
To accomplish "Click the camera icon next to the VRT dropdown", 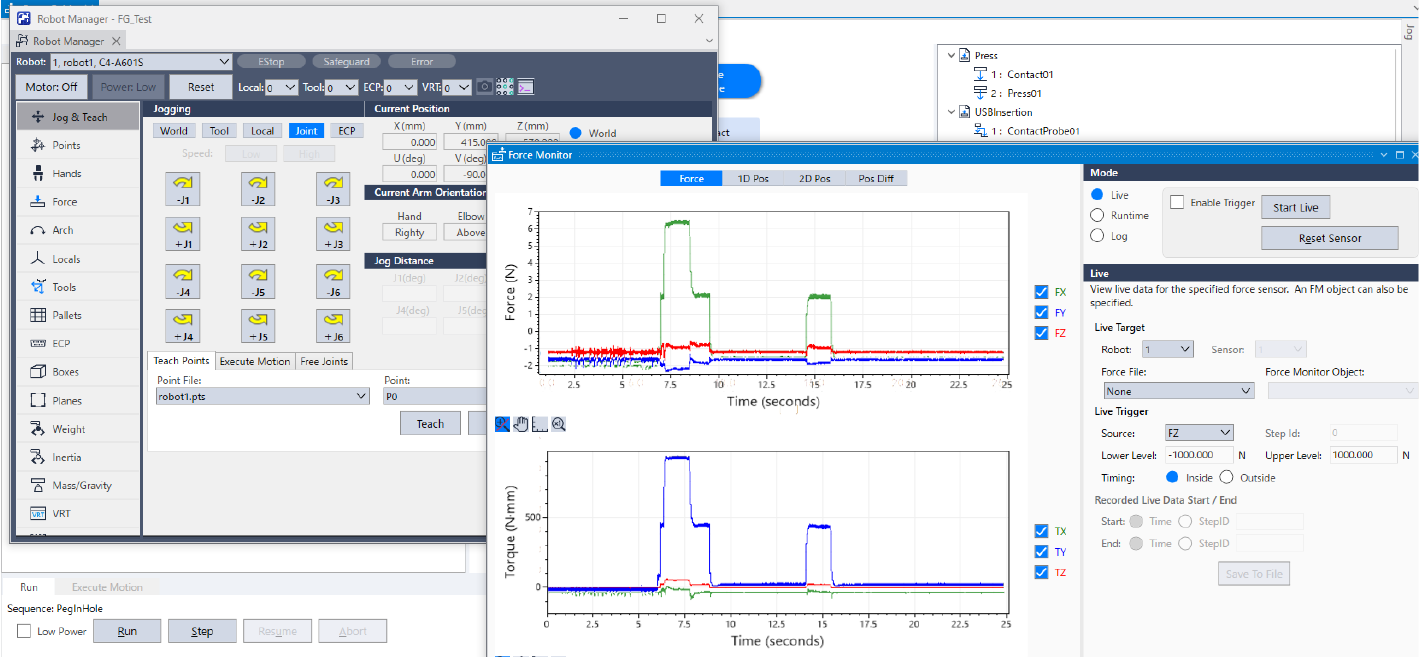I will [x=484, y=87].
